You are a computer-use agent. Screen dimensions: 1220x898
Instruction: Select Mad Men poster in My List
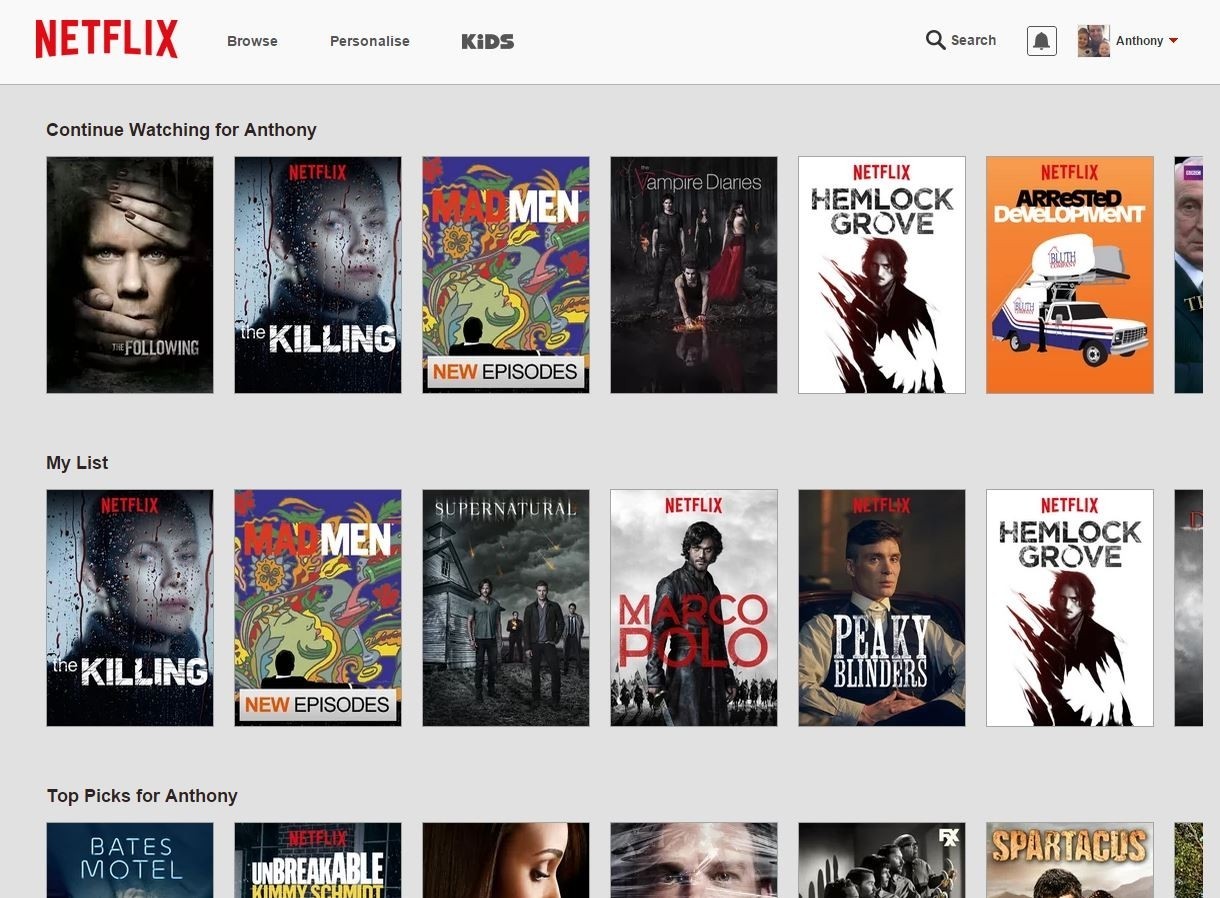[x=318, y=608]
